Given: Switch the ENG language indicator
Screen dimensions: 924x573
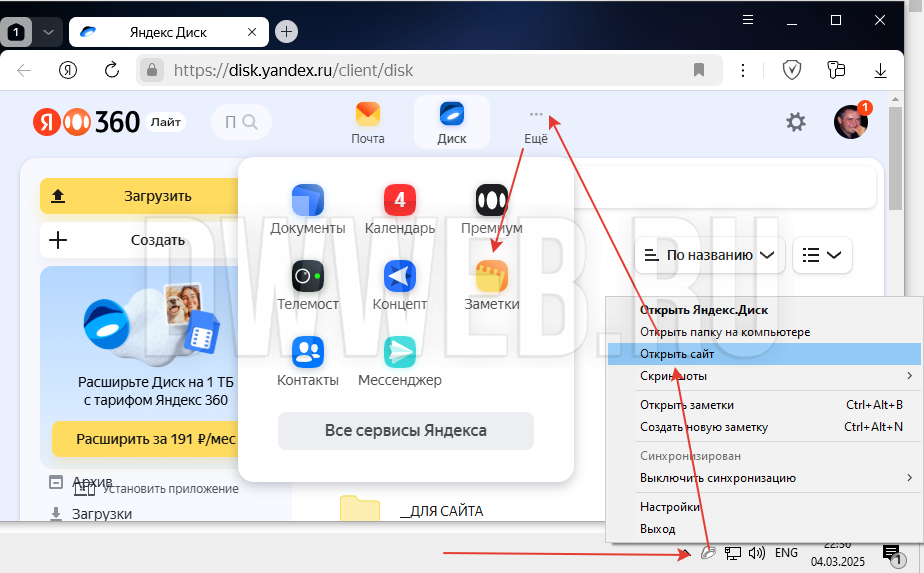Looking at the screenshot, I should coord(786,553).
